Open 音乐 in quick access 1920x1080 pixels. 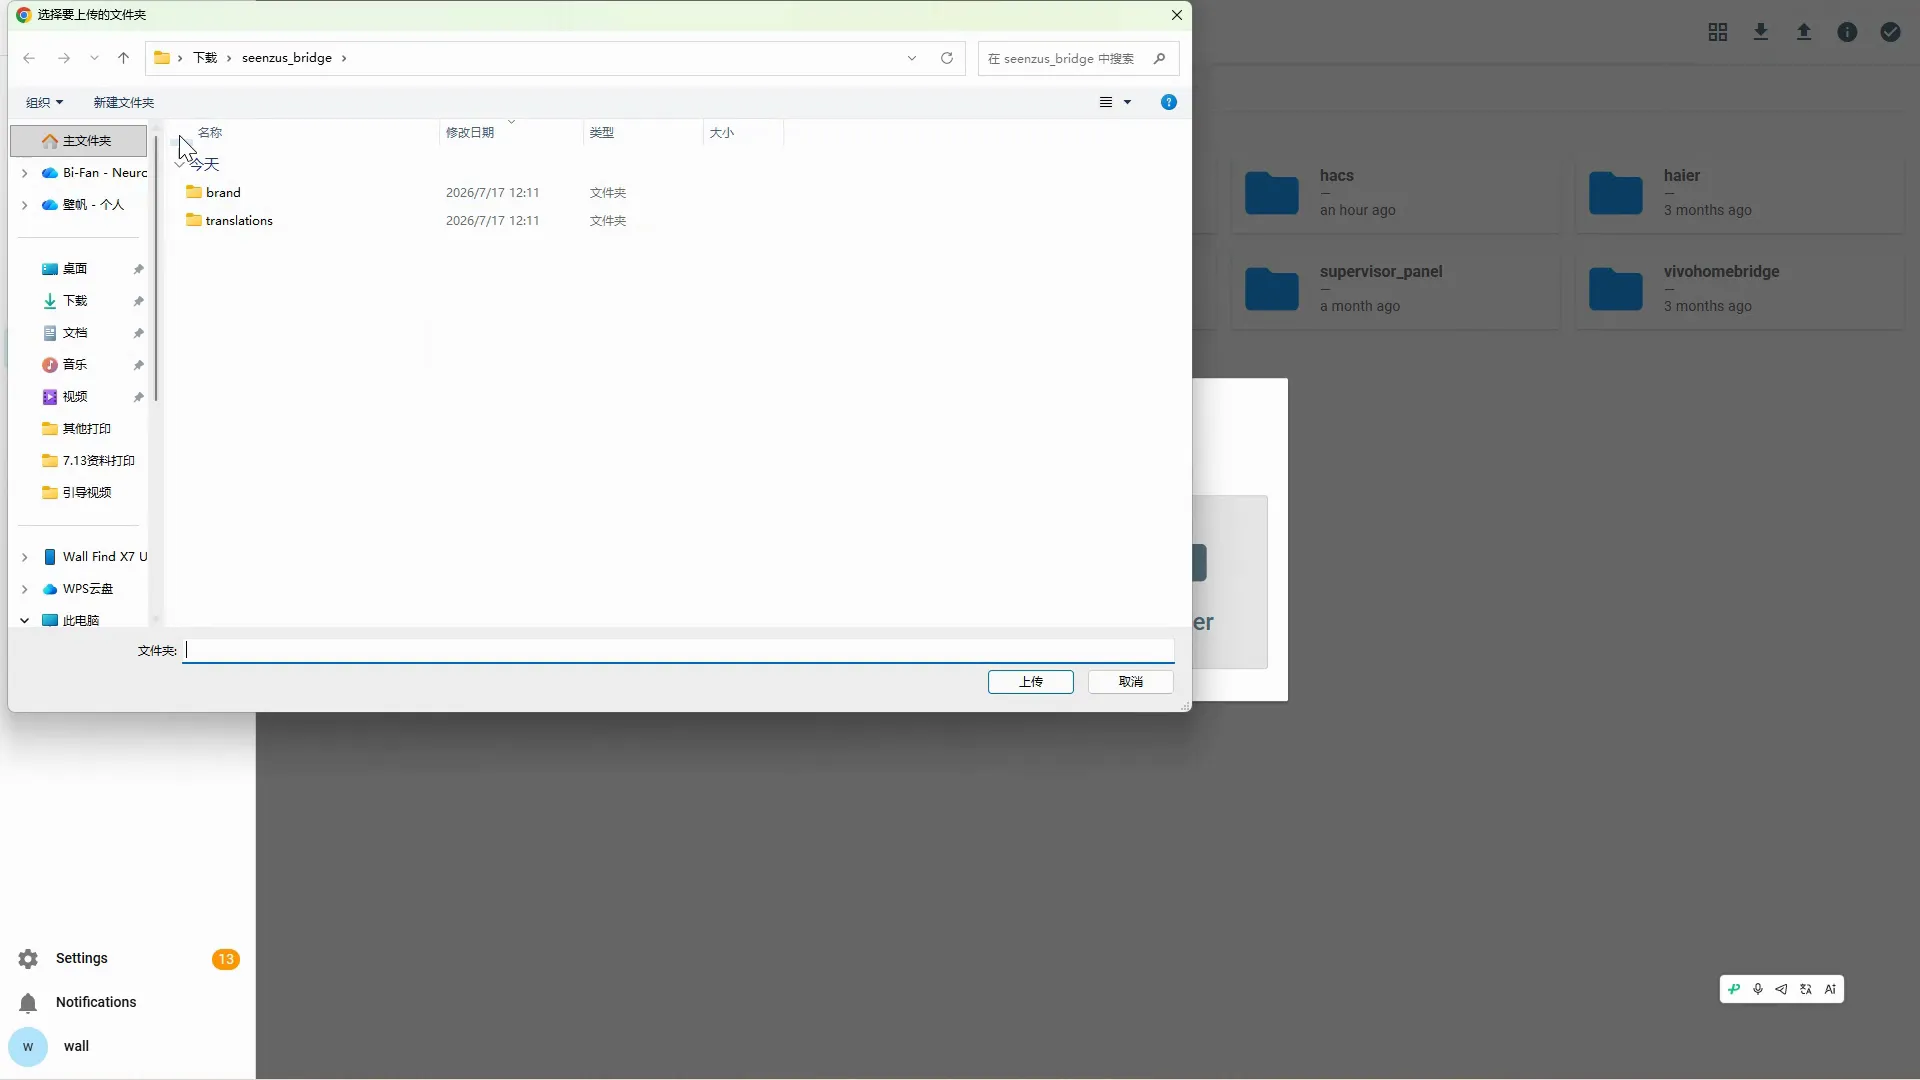pyautogui.click(x=75, y=365)
